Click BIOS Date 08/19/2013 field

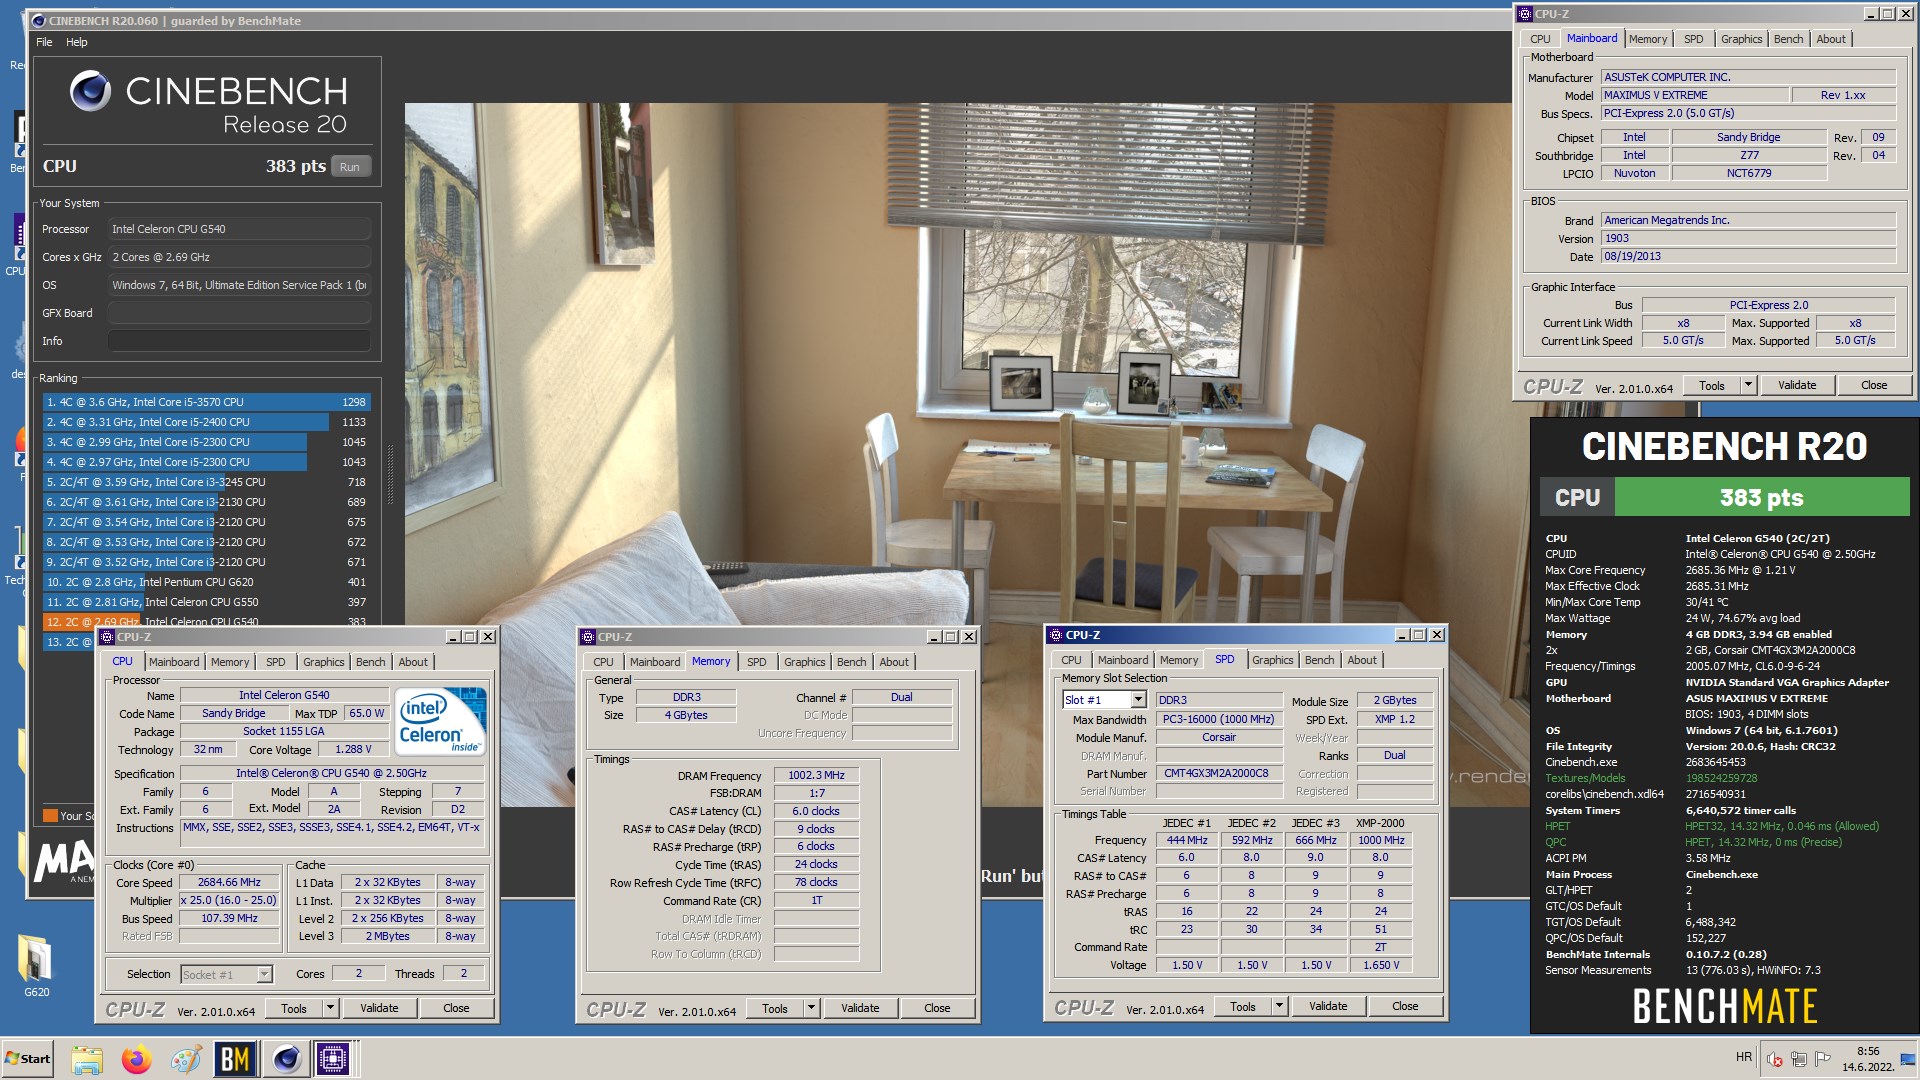(1748, 256)
